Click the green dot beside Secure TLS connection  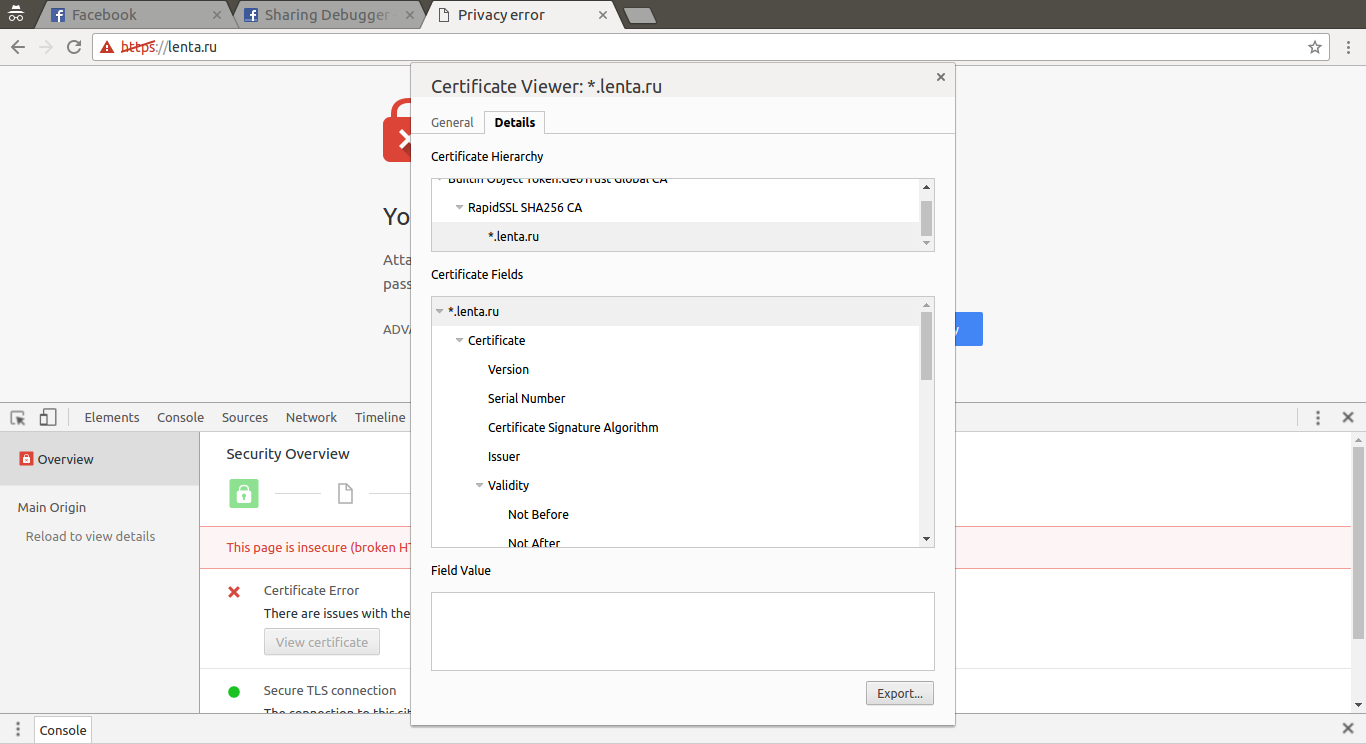(234, 691)
